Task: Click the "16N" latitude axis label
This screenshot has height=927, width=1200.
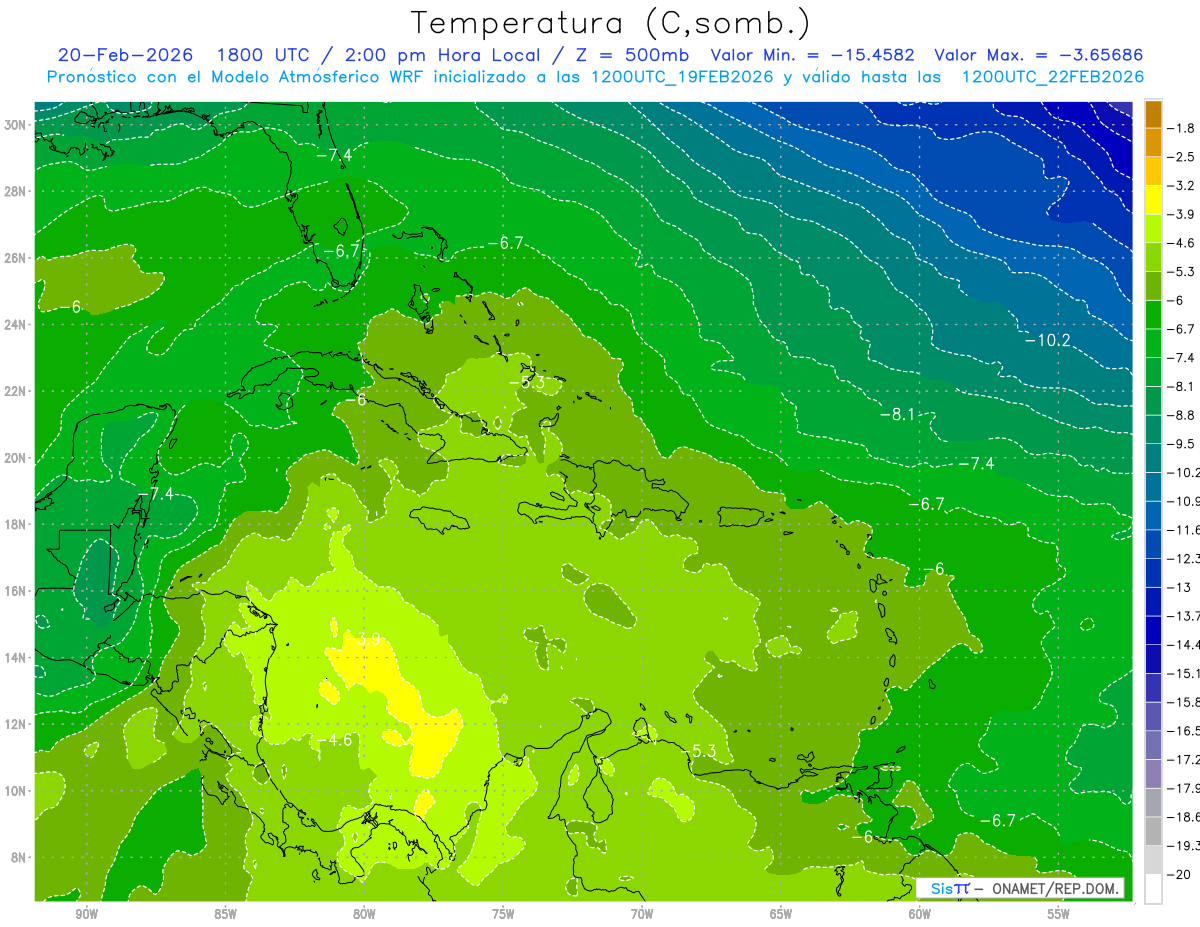Action: 16,591
